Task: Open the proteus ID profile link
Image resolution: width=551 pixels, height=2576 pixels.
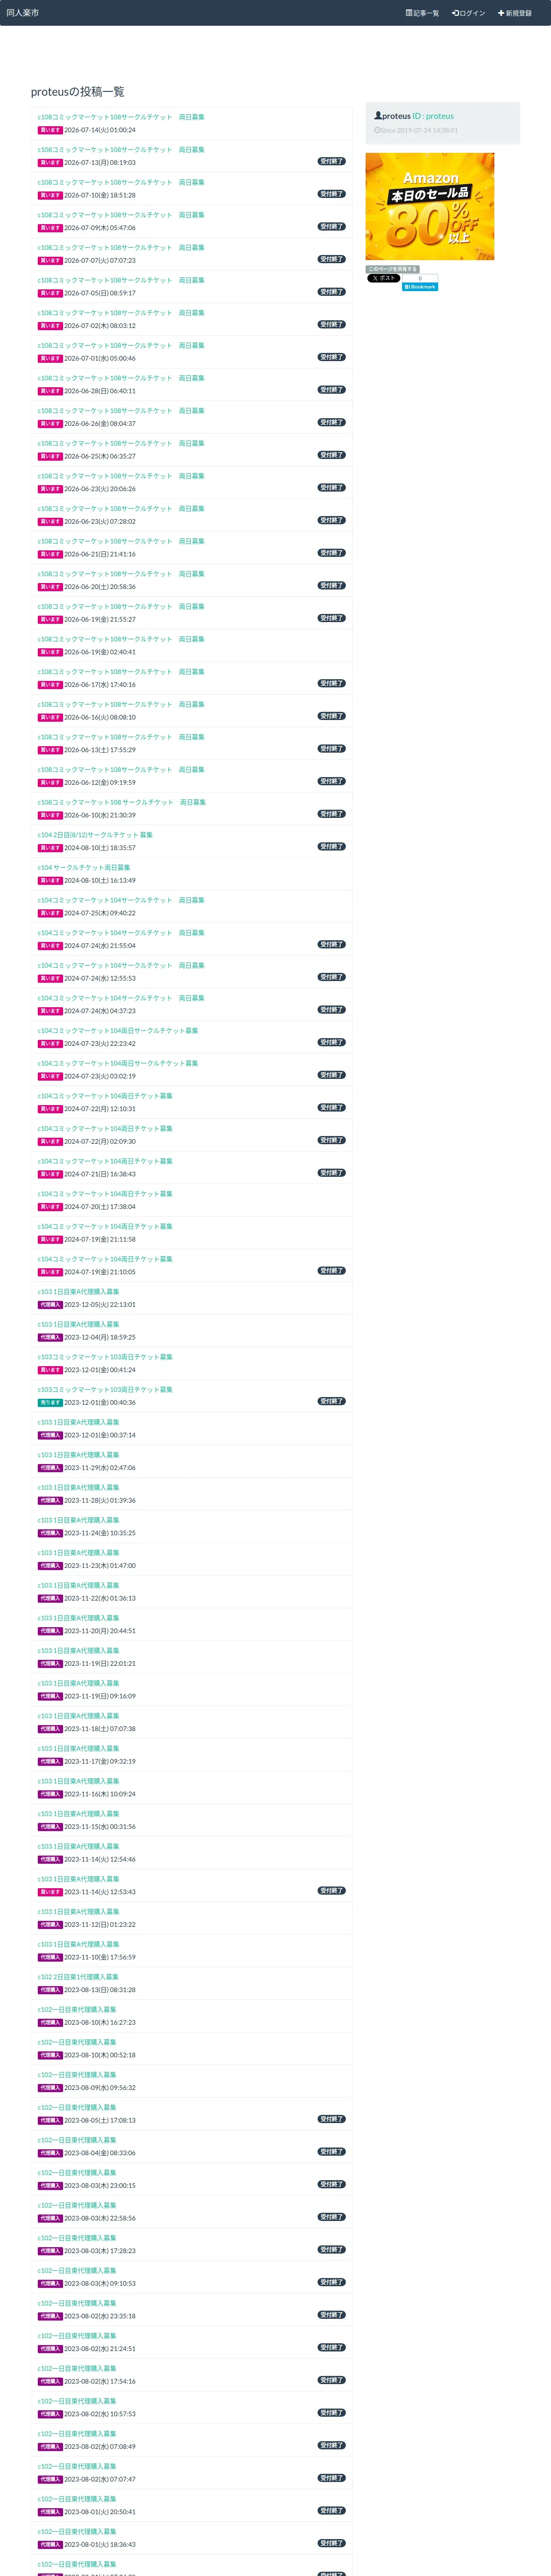Action: (x=433, y=116)
